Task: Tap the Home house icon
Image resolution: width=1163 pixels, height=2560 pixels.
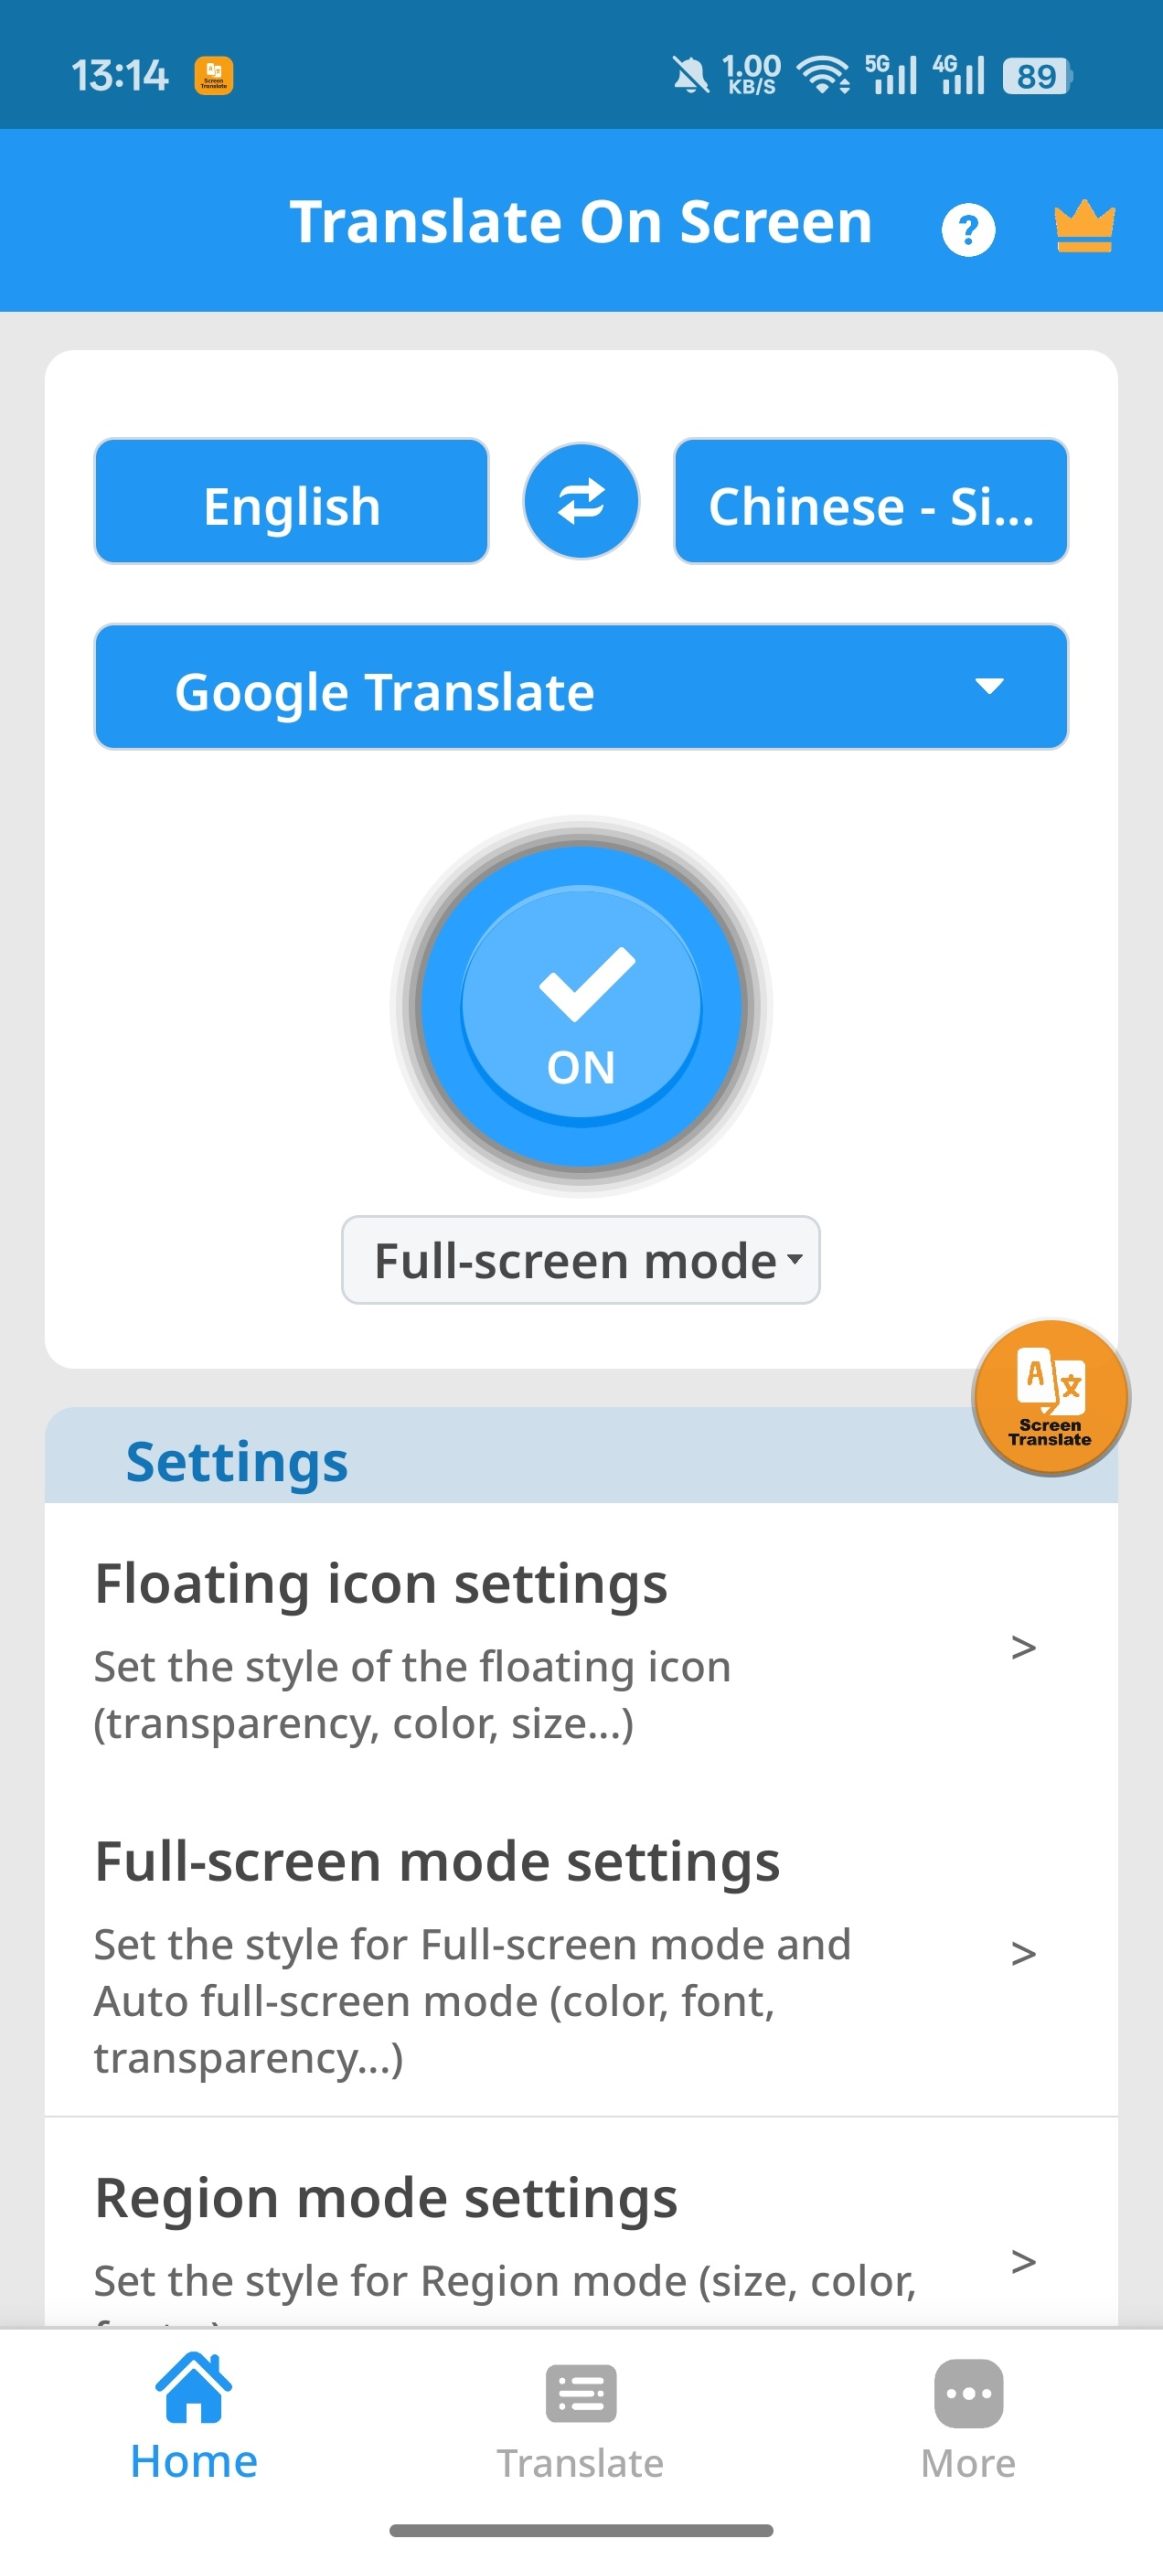Action: click(193, 2387)
